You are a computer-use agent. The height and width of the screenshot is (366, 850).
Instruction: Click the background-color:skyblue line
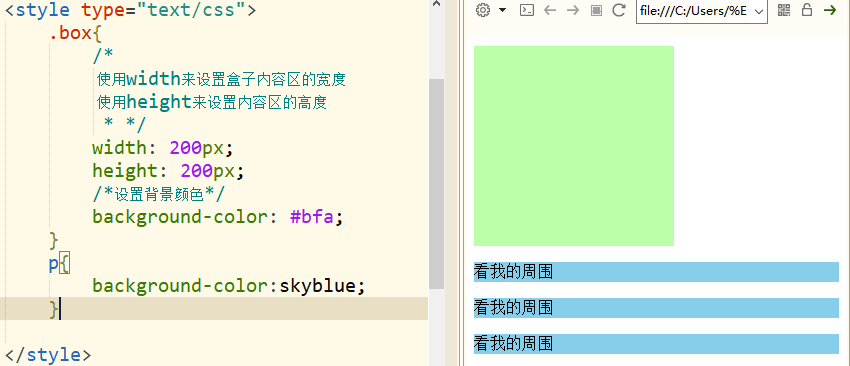(229, 286)
